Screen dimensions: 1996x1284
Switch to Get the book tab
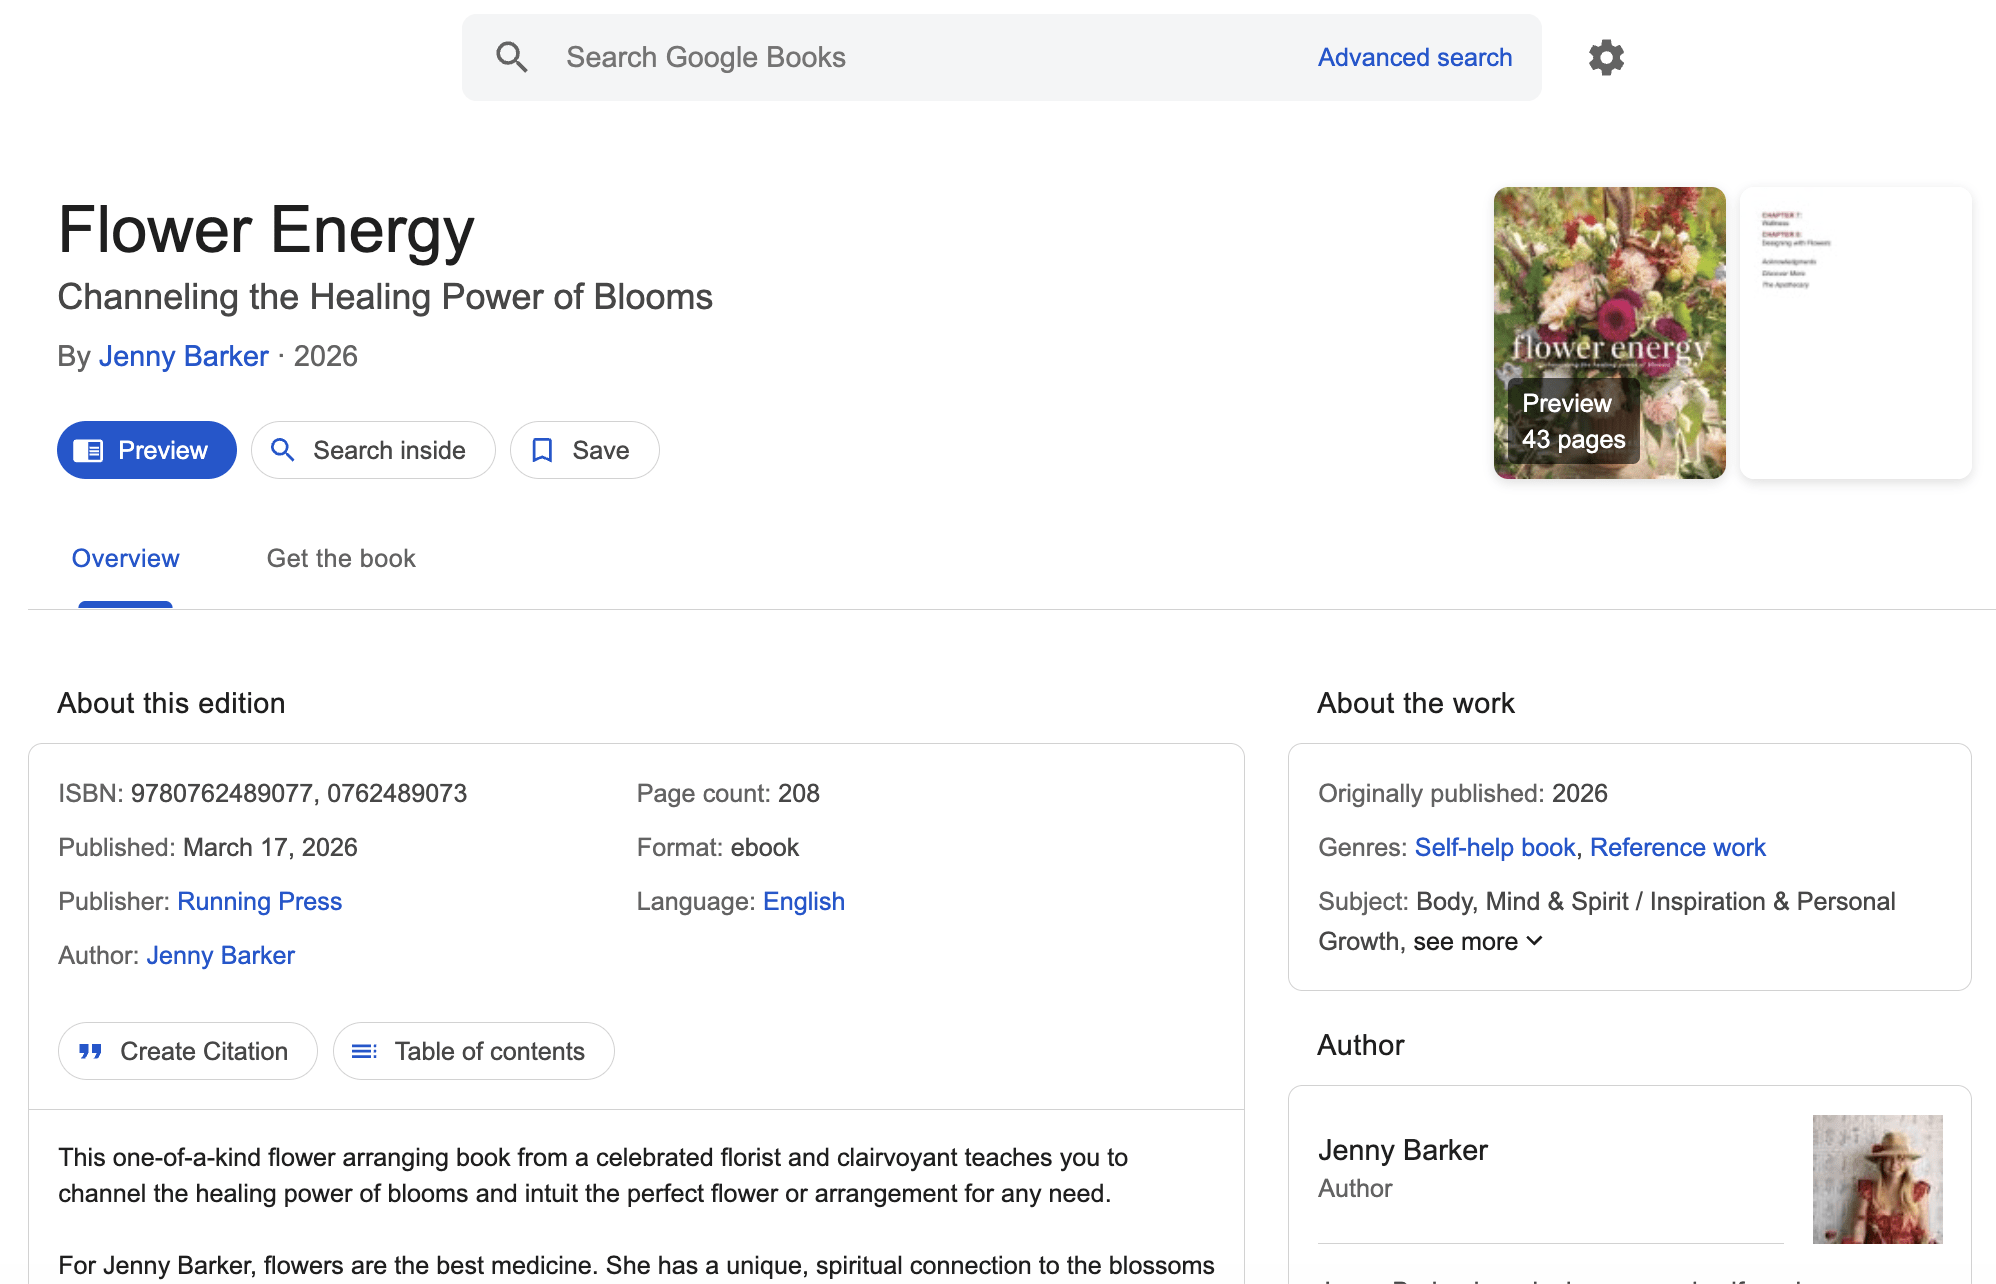(x=341, y=558)
